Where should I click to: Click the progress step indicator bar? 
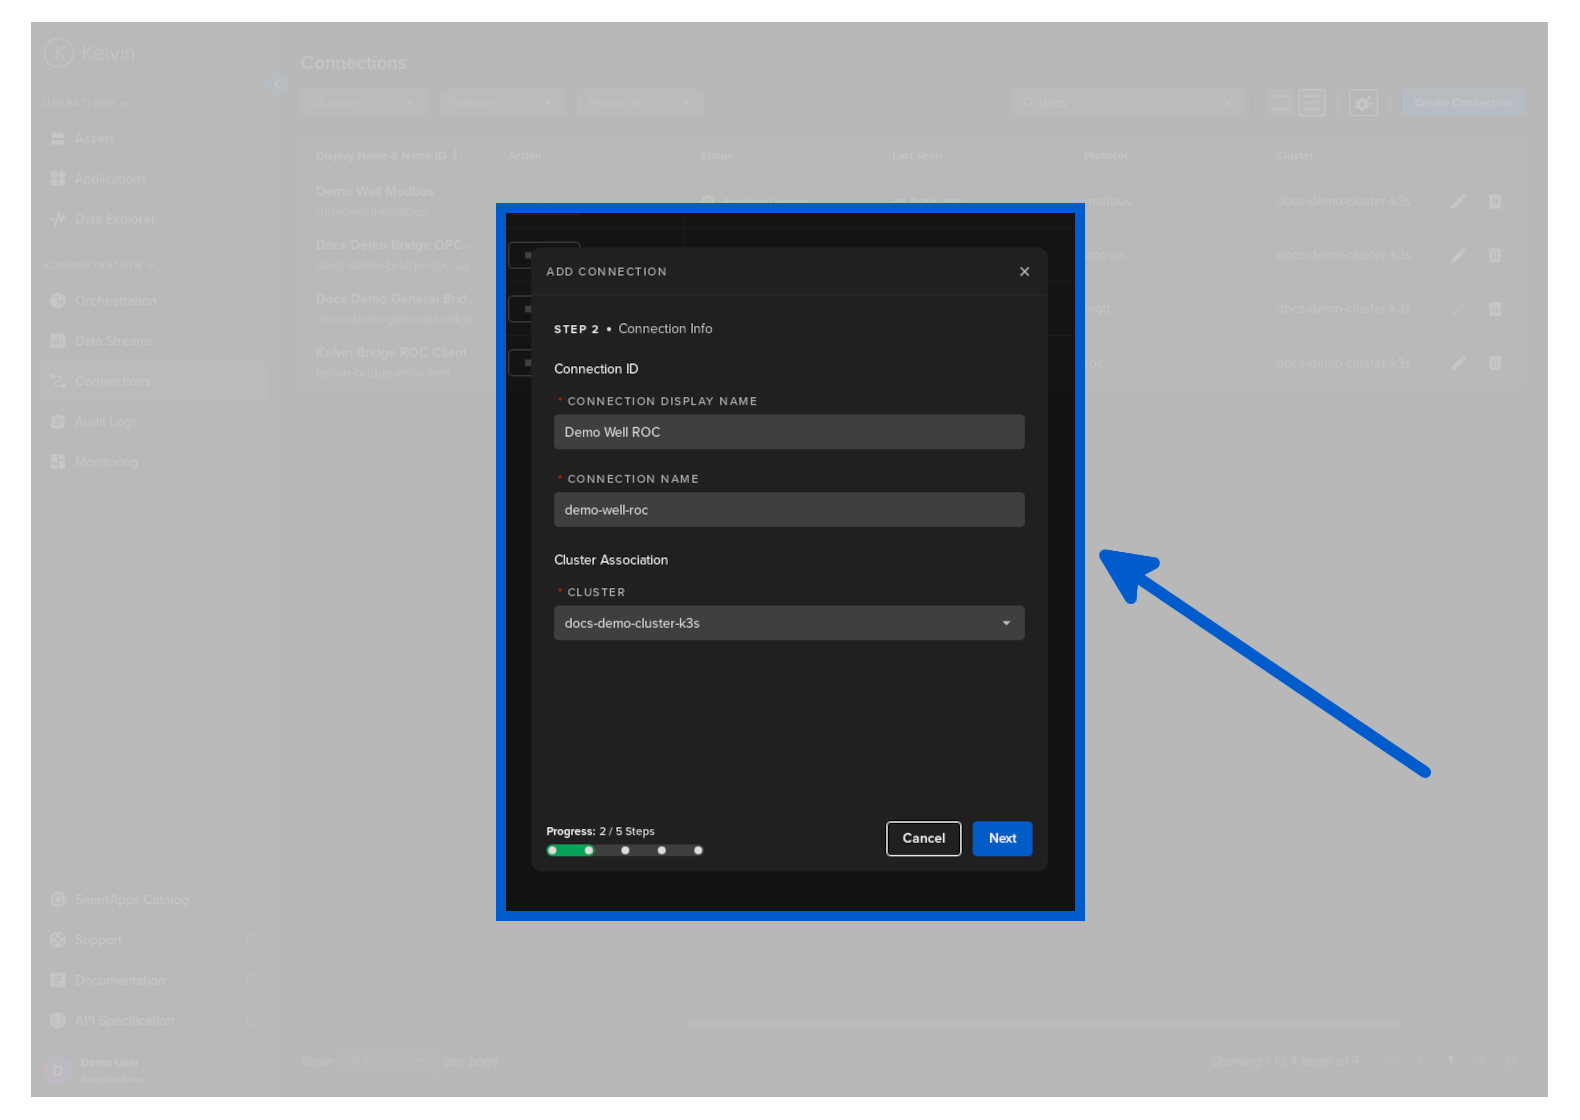pyautogui.click(x=625, y=851)
